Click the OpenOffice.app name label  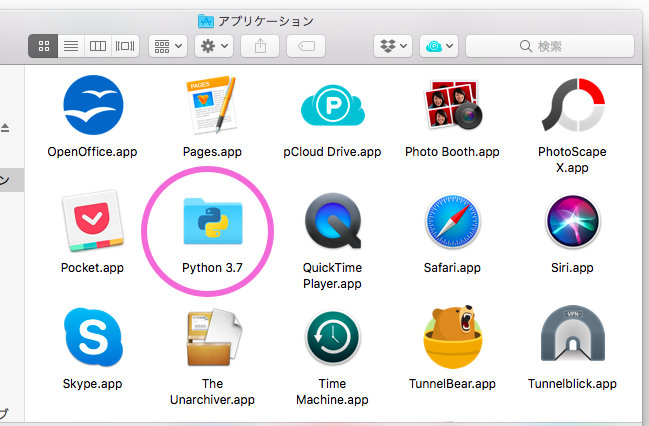pos(92,152)
